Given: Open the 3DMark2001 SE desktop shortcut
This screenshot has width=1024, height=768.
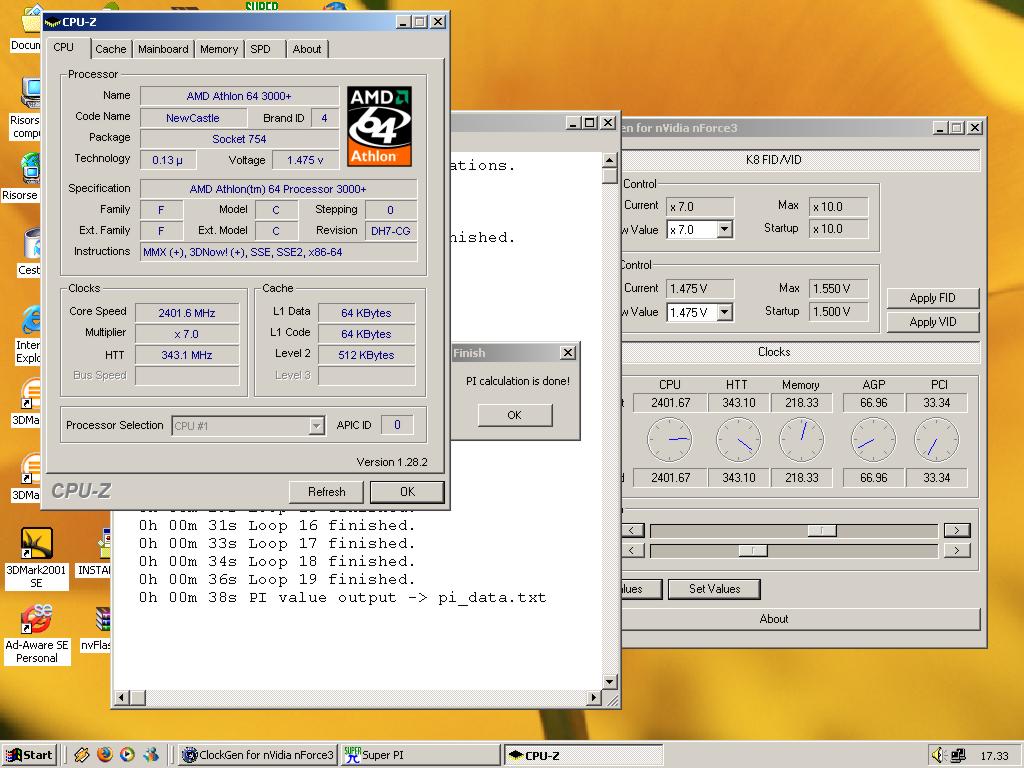Looking at the screenshot, I should coord(36,543).
